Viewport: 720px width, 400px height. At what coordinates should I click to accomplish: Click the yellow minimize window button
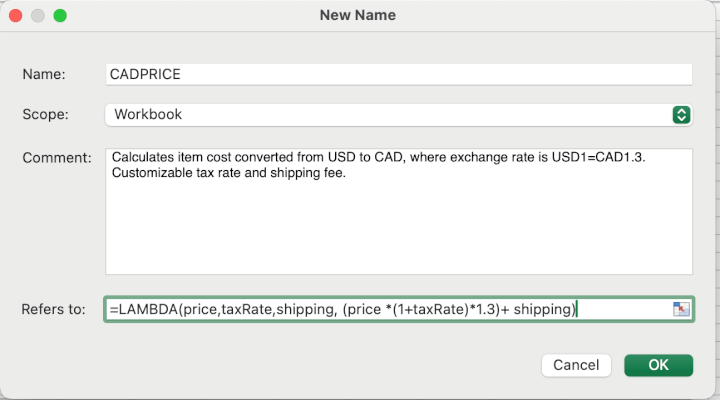pyautogui.click(x=38, y=16)
